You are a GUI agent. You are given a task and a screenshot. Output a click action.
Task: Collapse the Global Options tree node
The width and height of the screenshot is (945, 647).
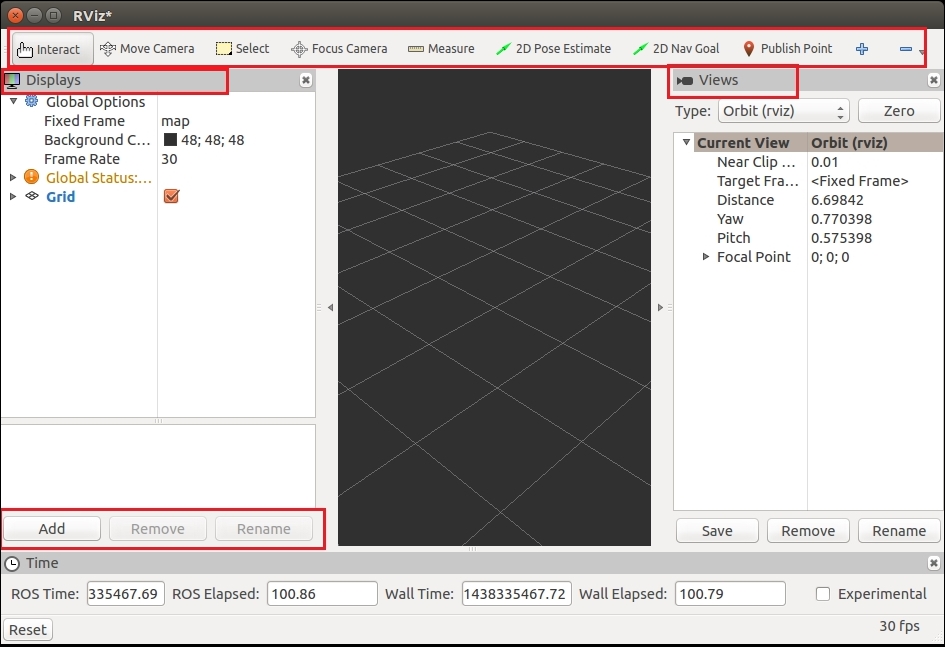coord(13,101)
